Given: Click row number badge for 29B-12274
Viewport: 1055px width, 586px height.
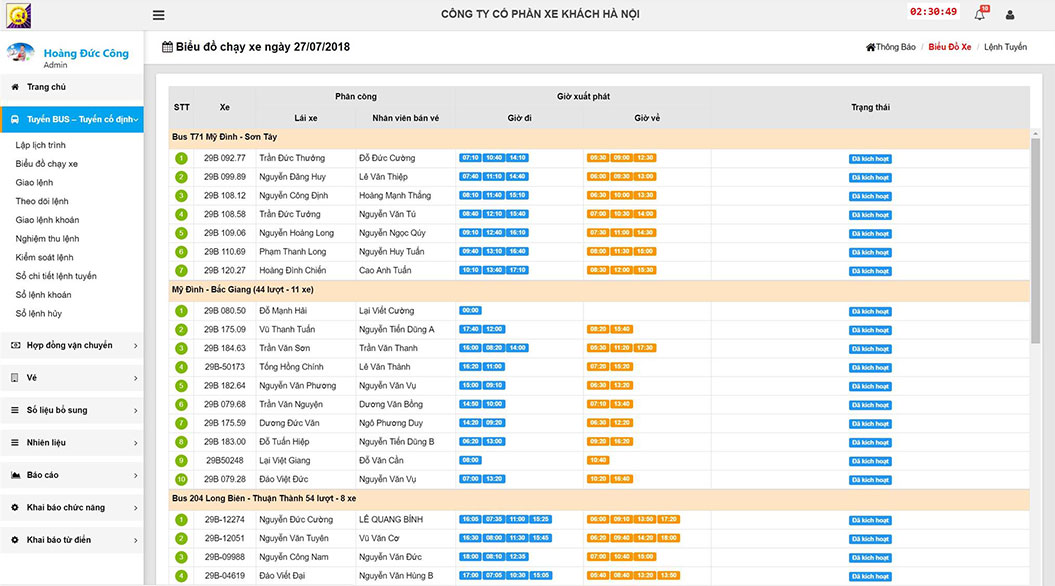Looking at the screenshot, I should (181, 520).
